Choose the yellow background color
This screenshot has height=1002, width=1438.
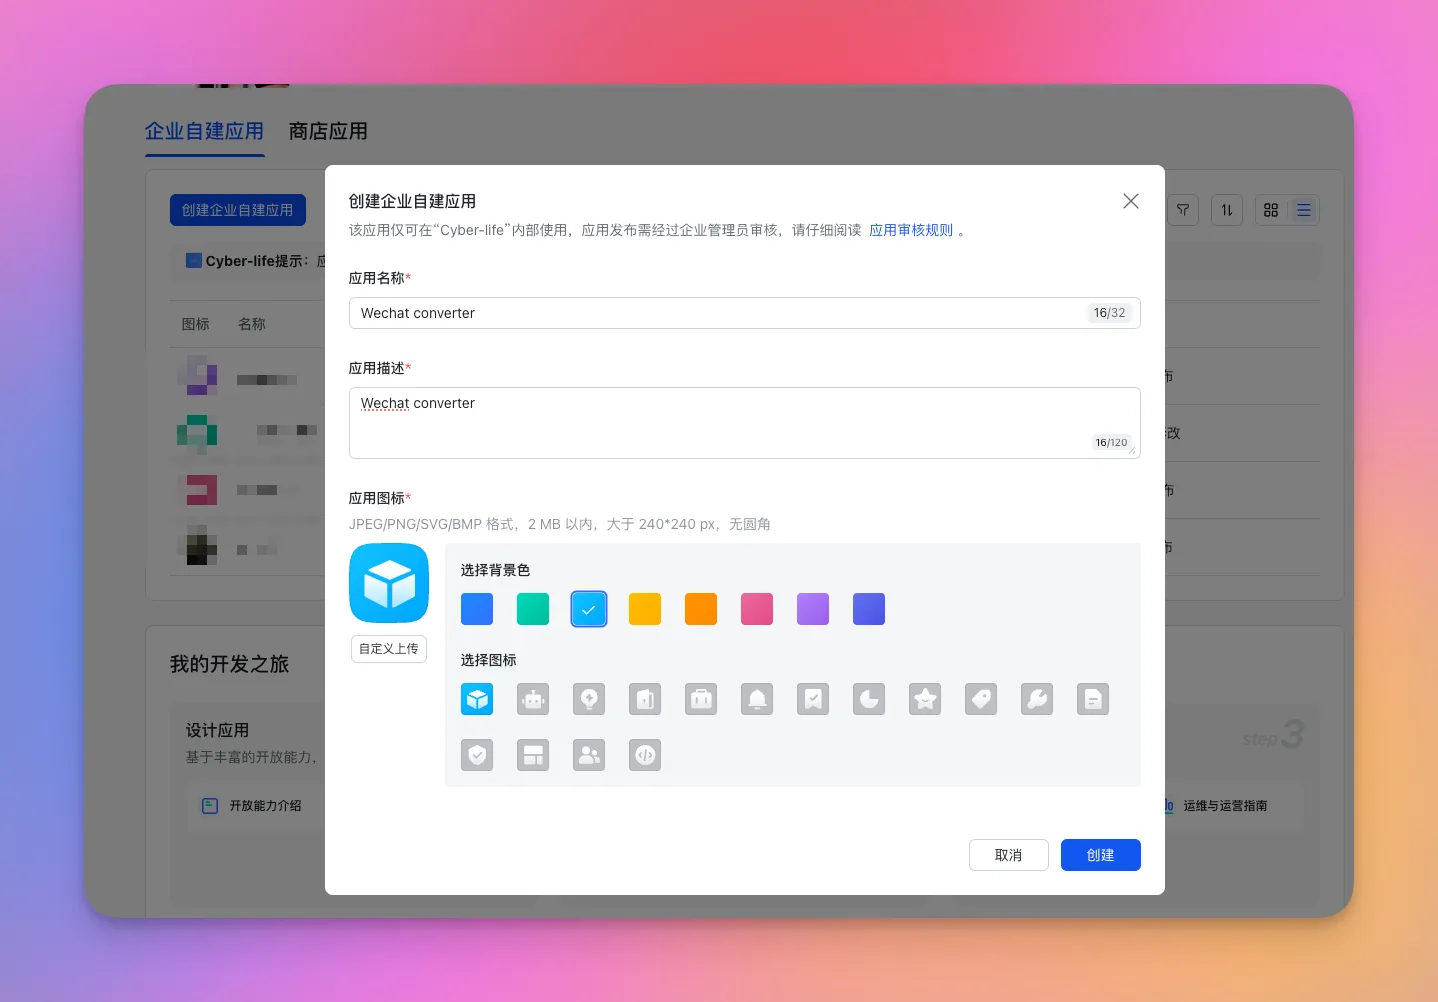tap(645, 609)
